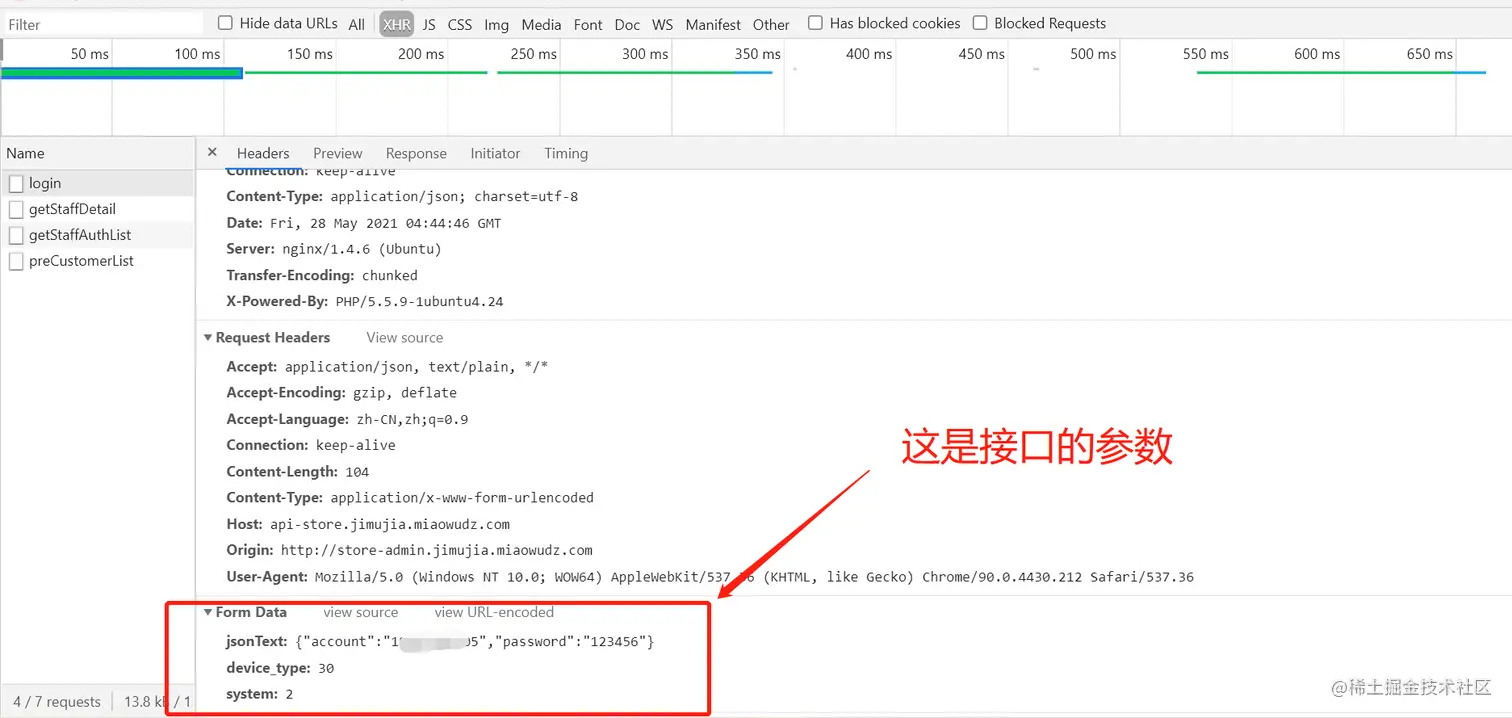The height and width of the screenshot is (718, 1512).
Task: Select the getStaffDetail request
Action: [x=97, y=209]
